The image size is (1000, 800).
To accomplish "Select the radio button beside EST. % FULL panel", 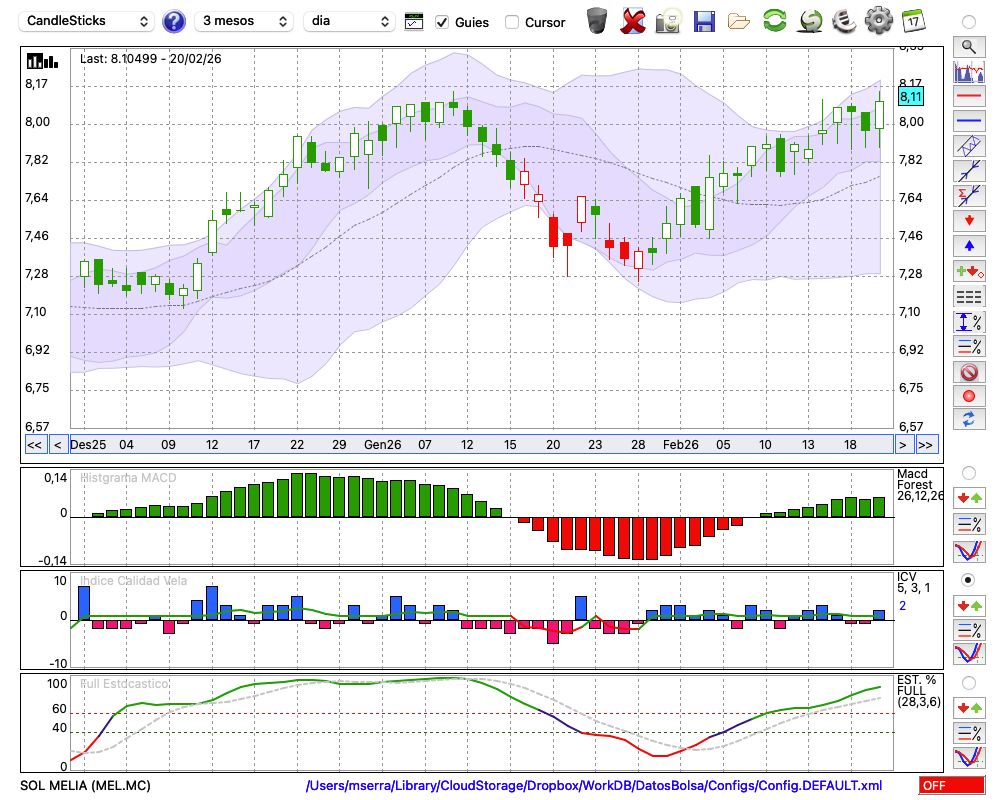I will (968, 682).
